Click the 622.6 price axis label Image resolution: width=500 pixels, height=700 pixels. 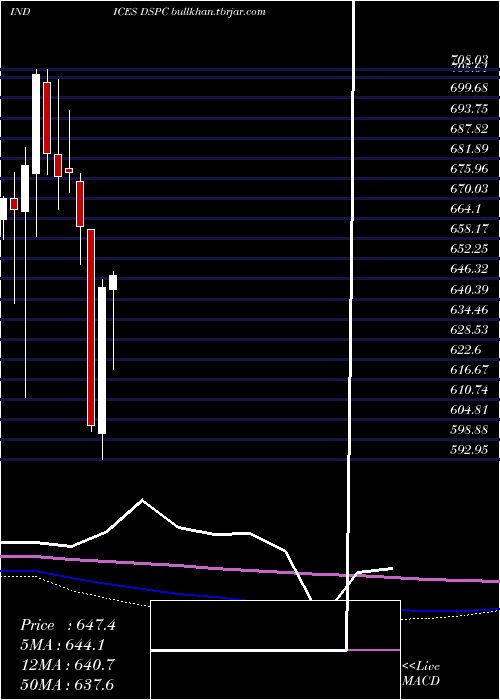pyautogui.click(x=465, y=350)
